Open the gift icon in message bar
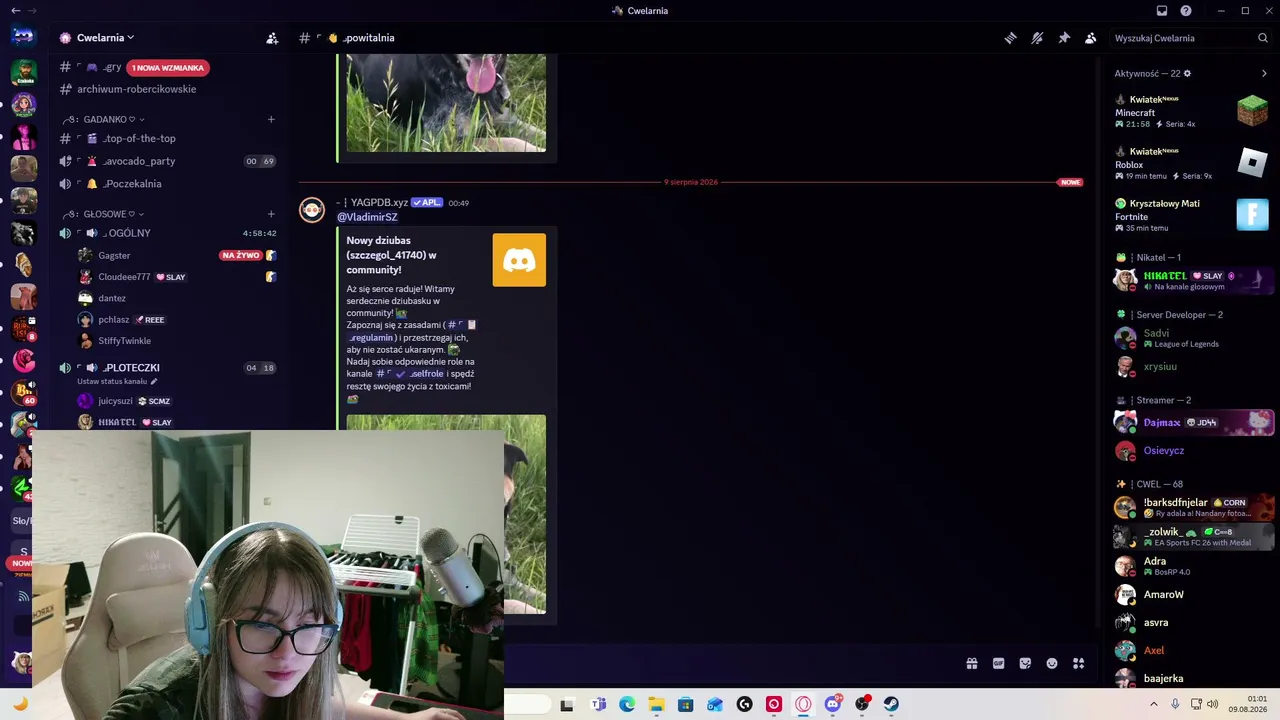The image size is (1280, 720). (972, 663)
